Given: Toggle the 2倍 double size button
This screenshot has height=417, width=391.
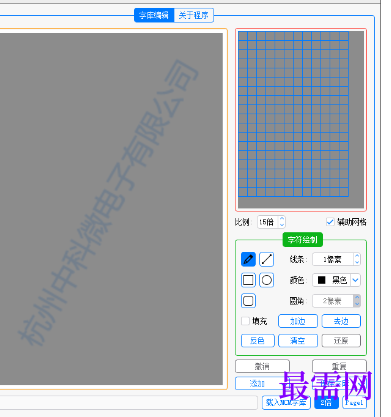Looking at the screenshot, I should pos(326,403).
